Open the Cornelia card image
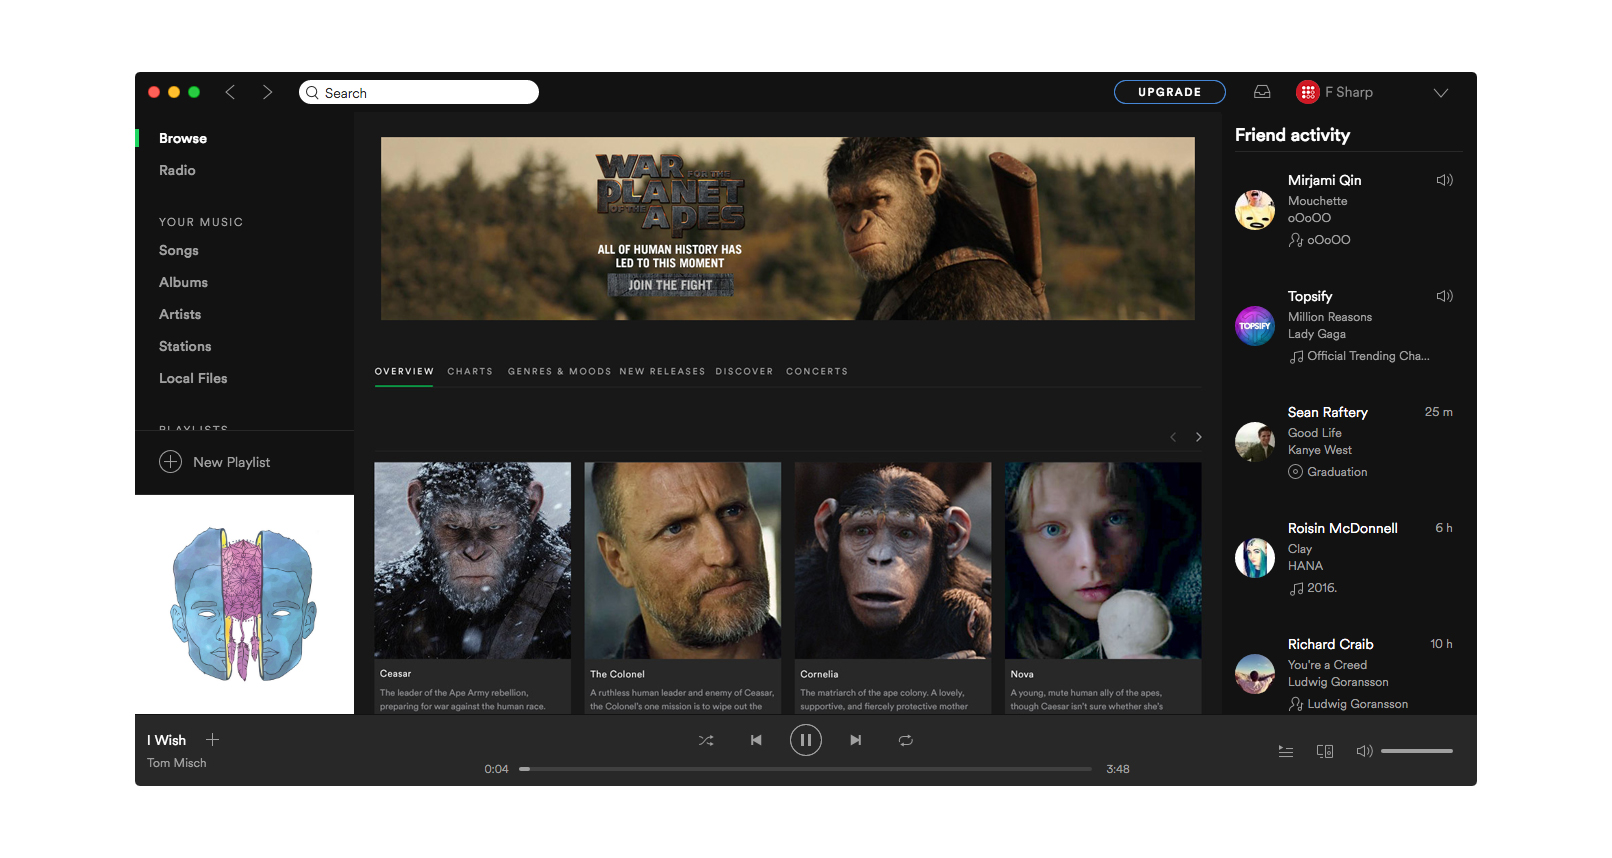The height and width of the screenshot is (858, 1612). tap(893, 560)
